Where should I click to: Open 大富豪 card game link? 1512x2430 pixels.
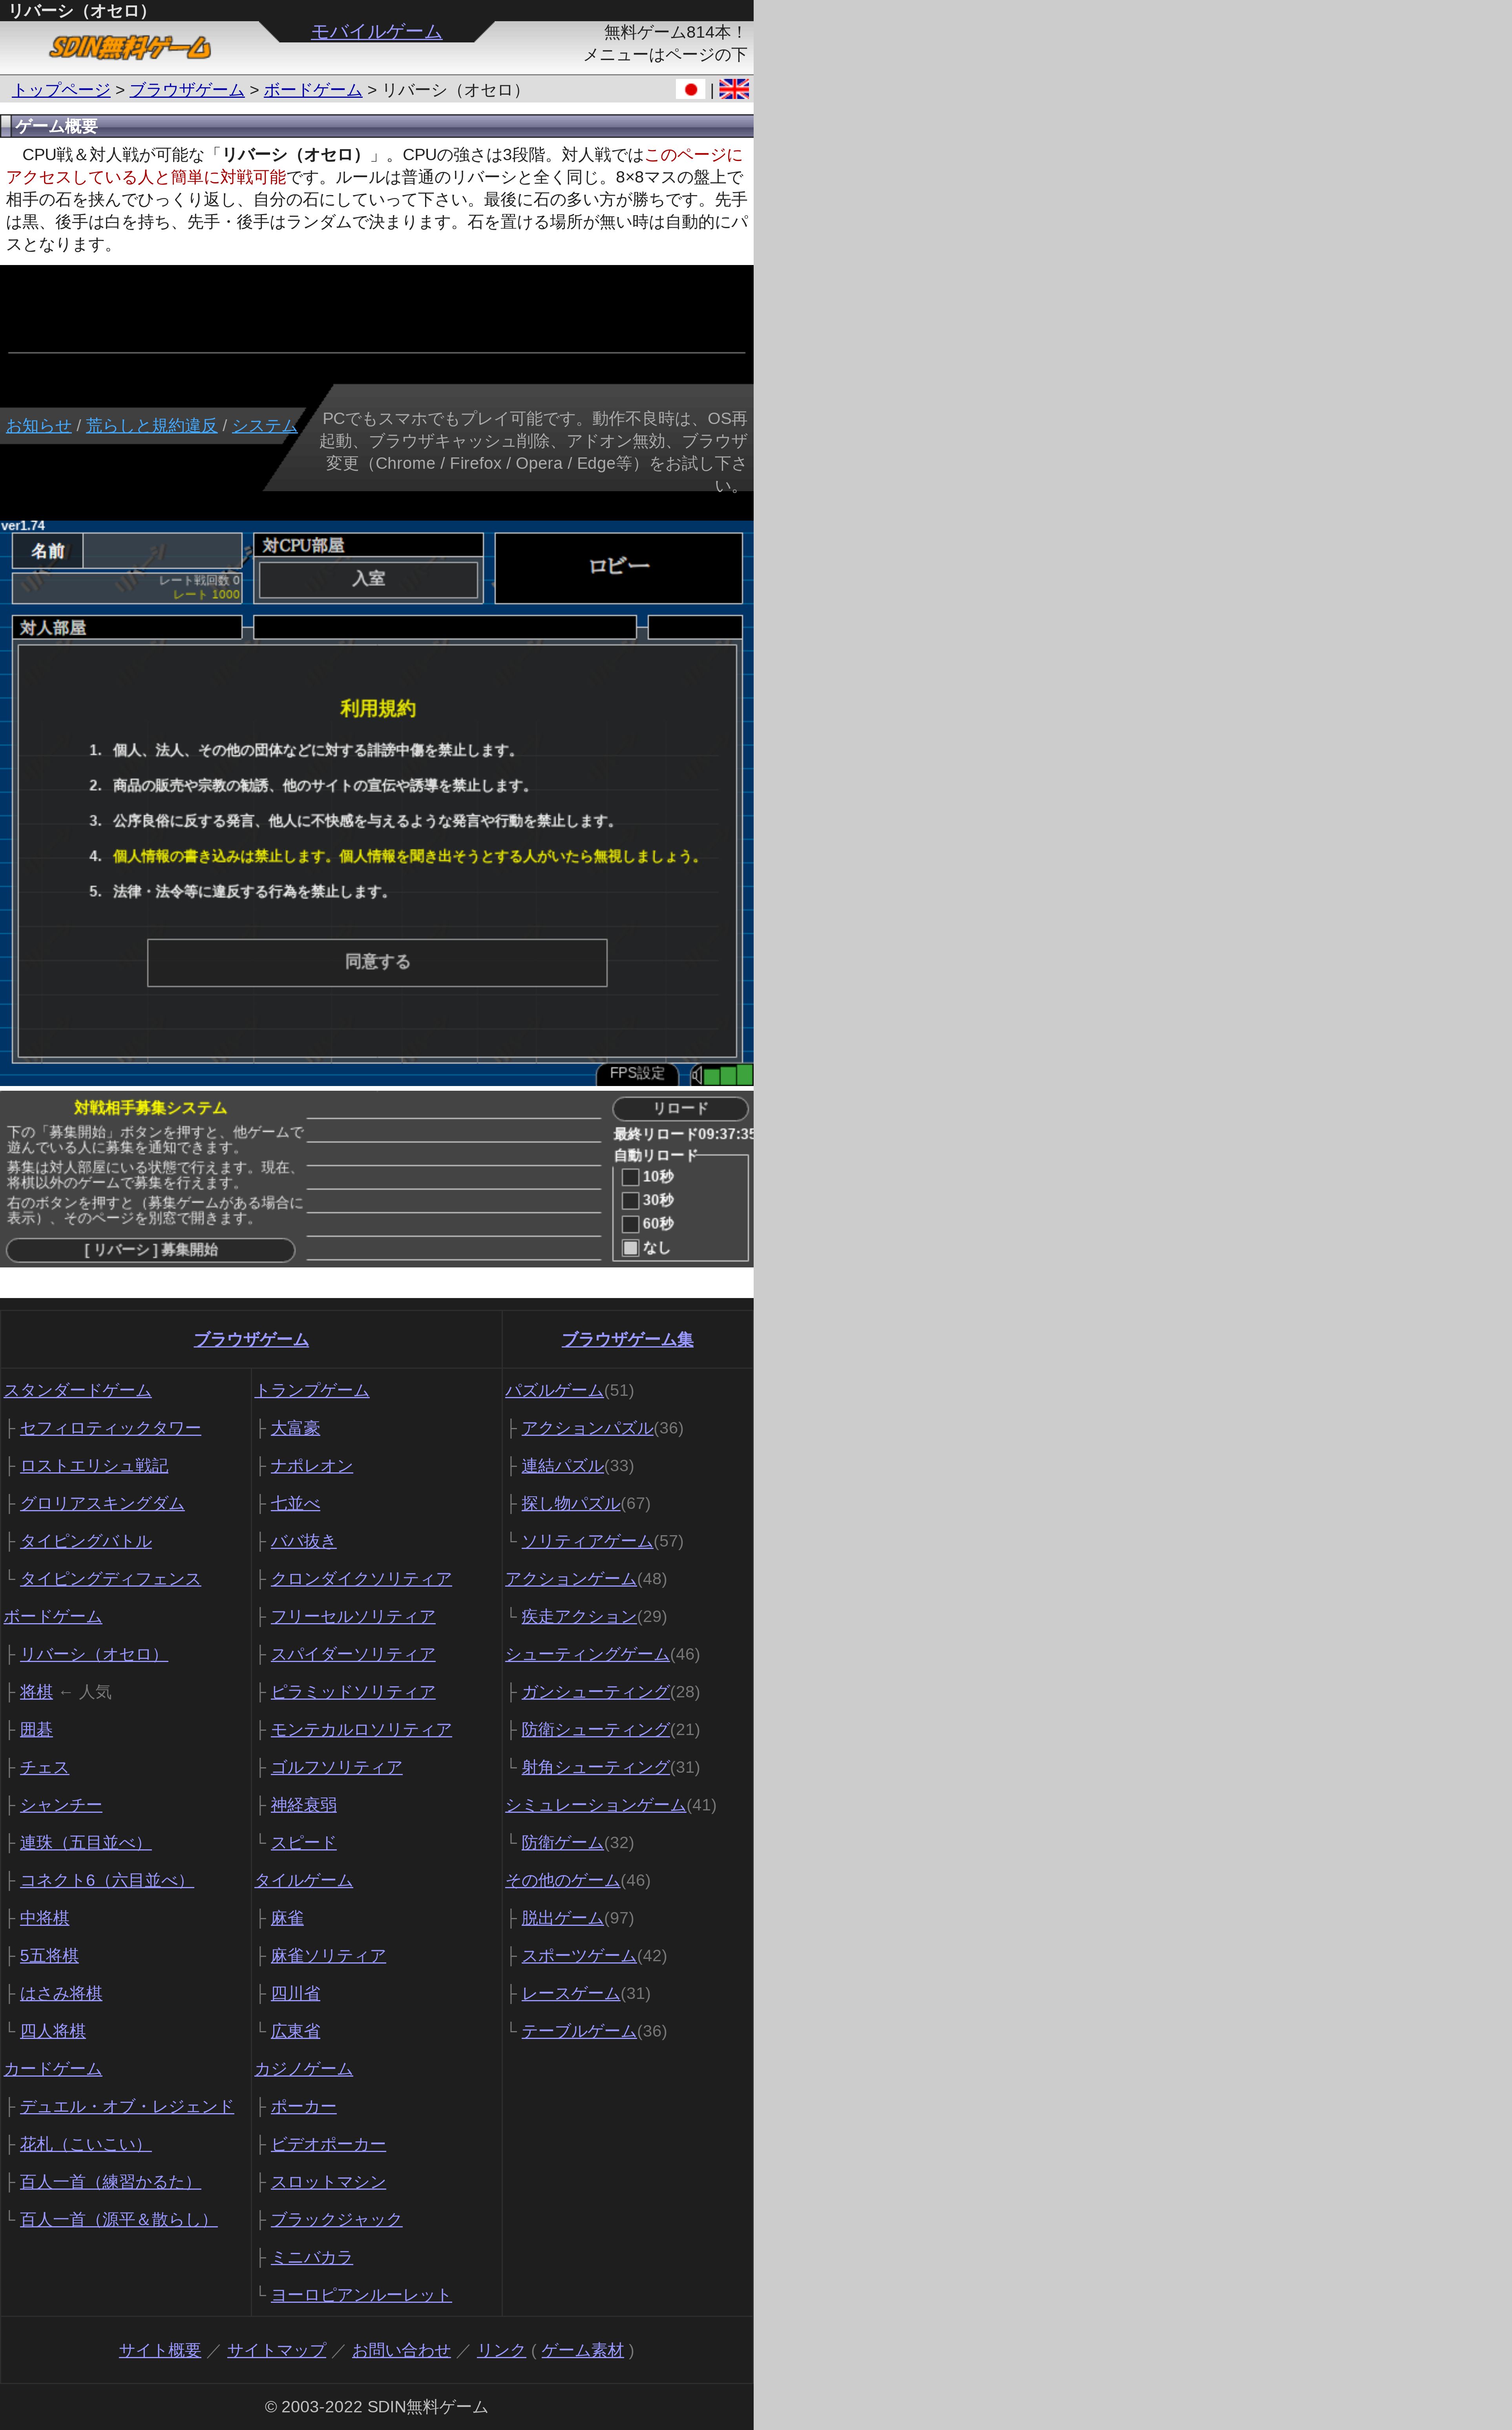pyautogui.click(x=296, y=1428)
